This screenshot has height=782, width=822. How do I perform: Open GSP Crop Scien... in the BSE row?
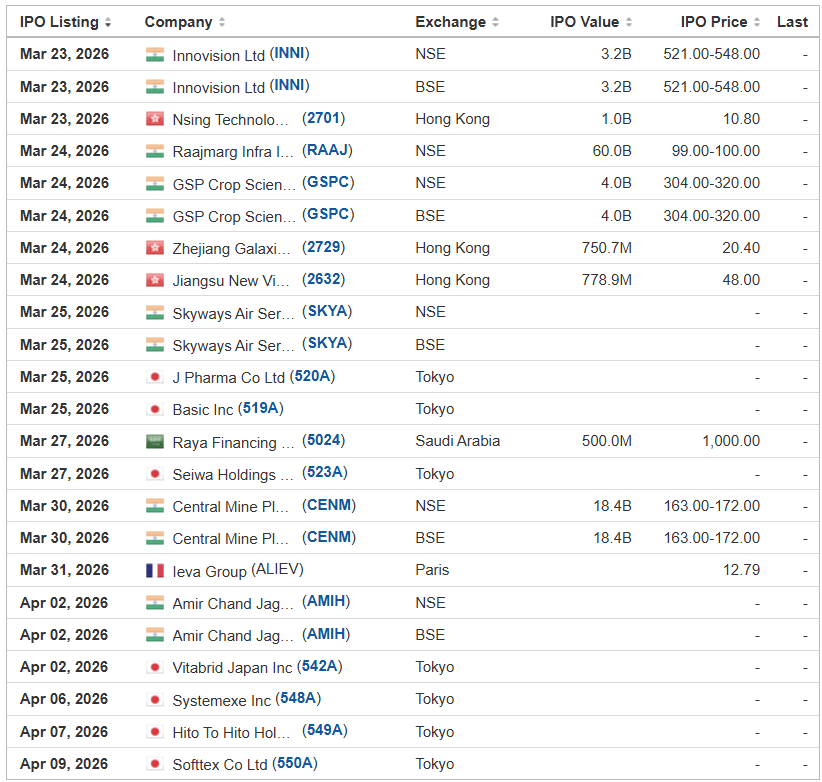coord(234,216)
